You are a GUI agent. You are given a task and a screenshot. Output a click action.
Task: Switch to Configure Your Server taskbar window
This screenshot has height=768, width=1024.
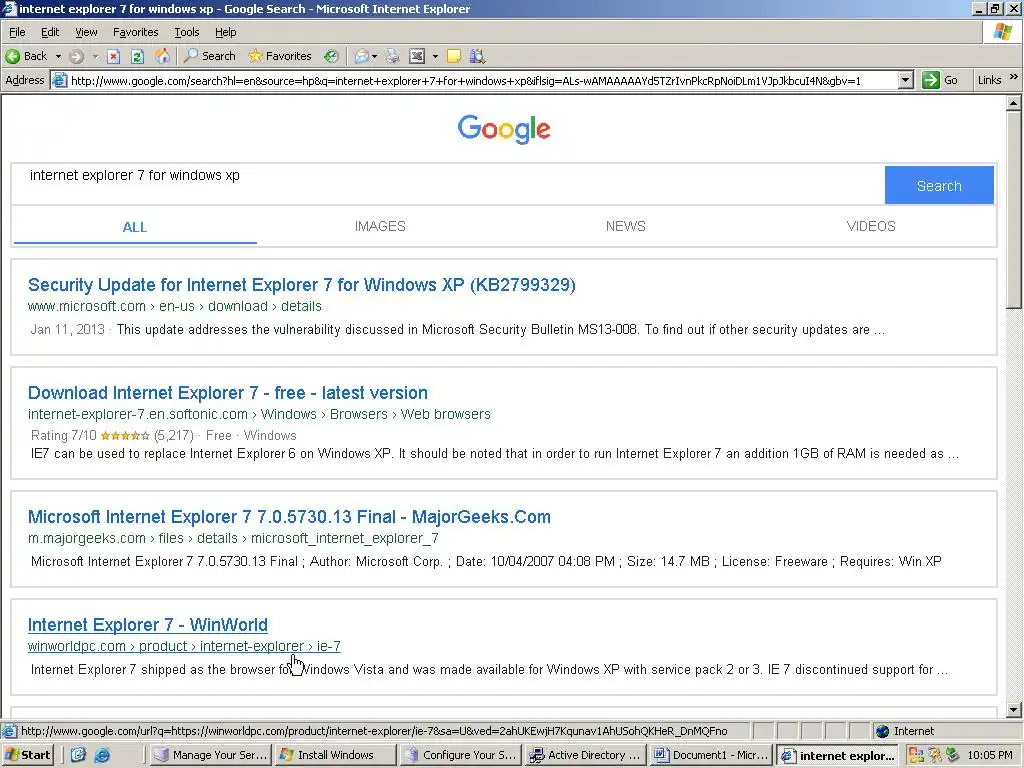pos(460,755)
